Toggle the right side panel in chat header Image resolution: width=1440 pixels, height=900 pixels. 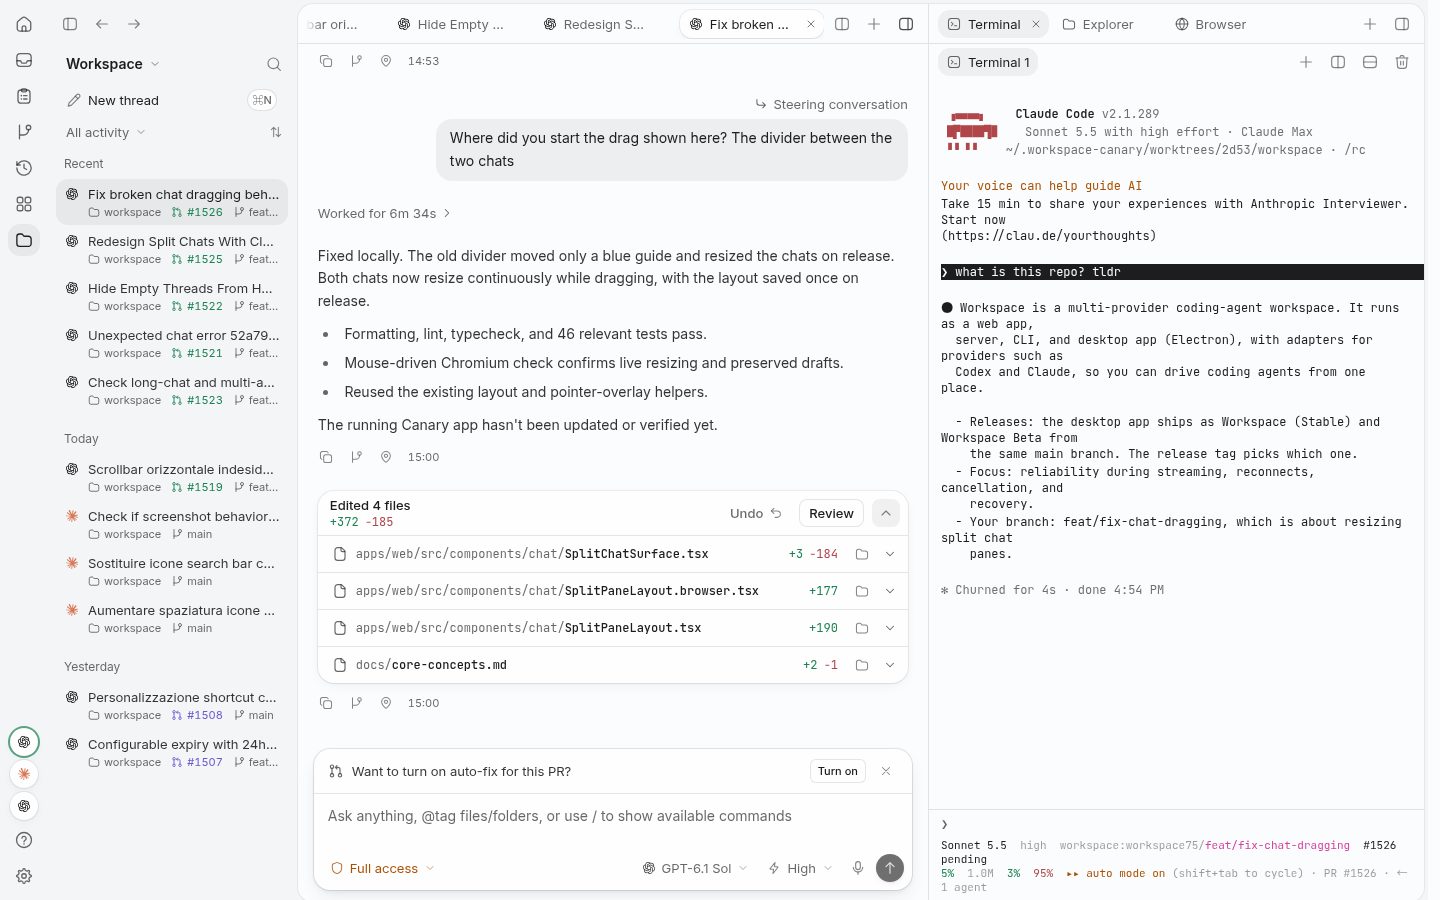click(x=906, y=24)
